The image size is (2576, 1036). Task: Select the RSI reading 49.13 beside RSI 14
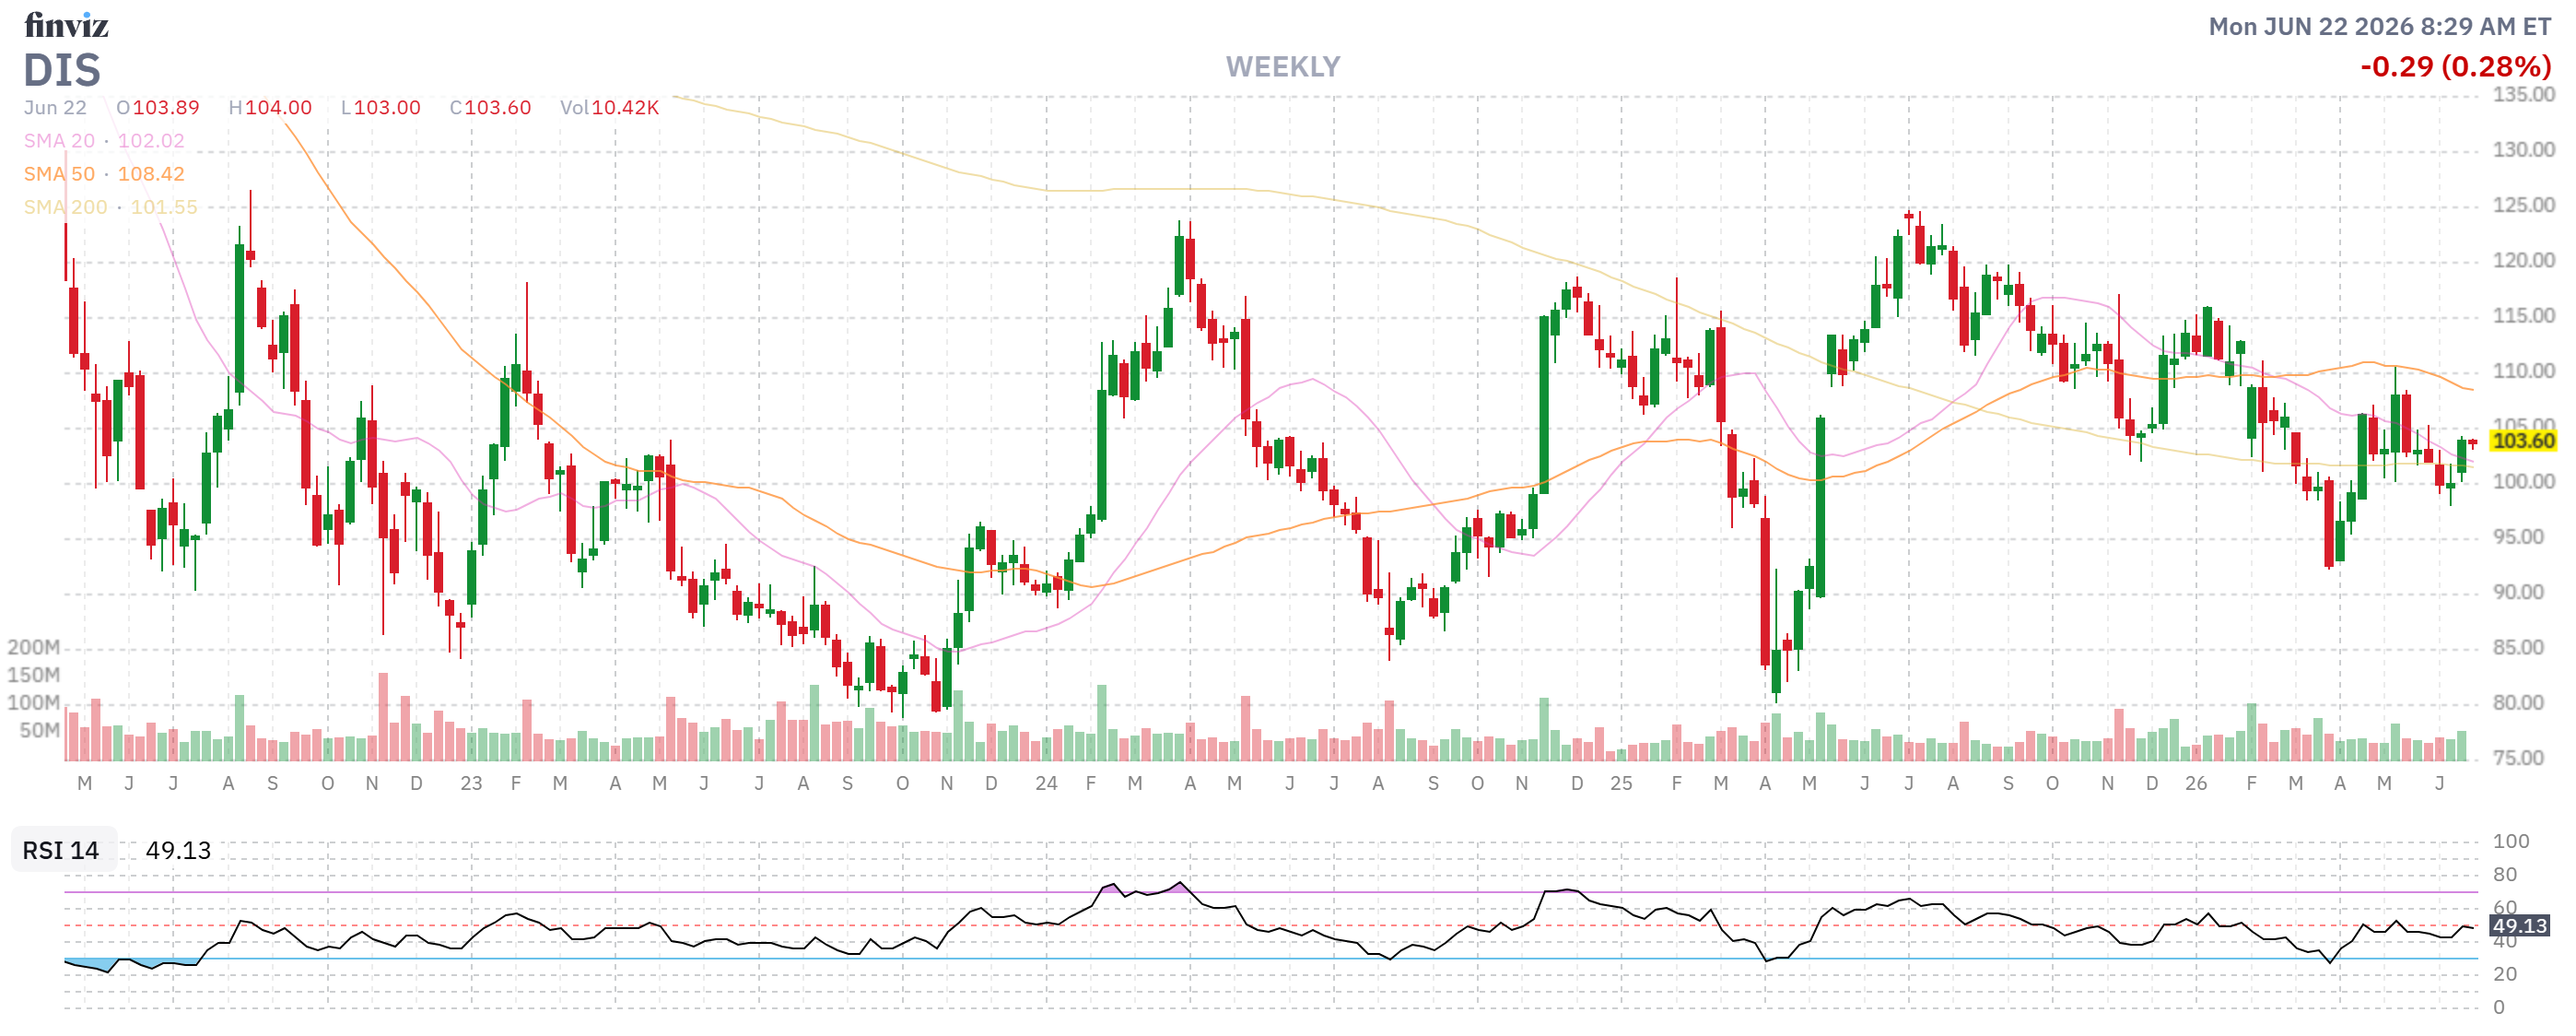178,850
